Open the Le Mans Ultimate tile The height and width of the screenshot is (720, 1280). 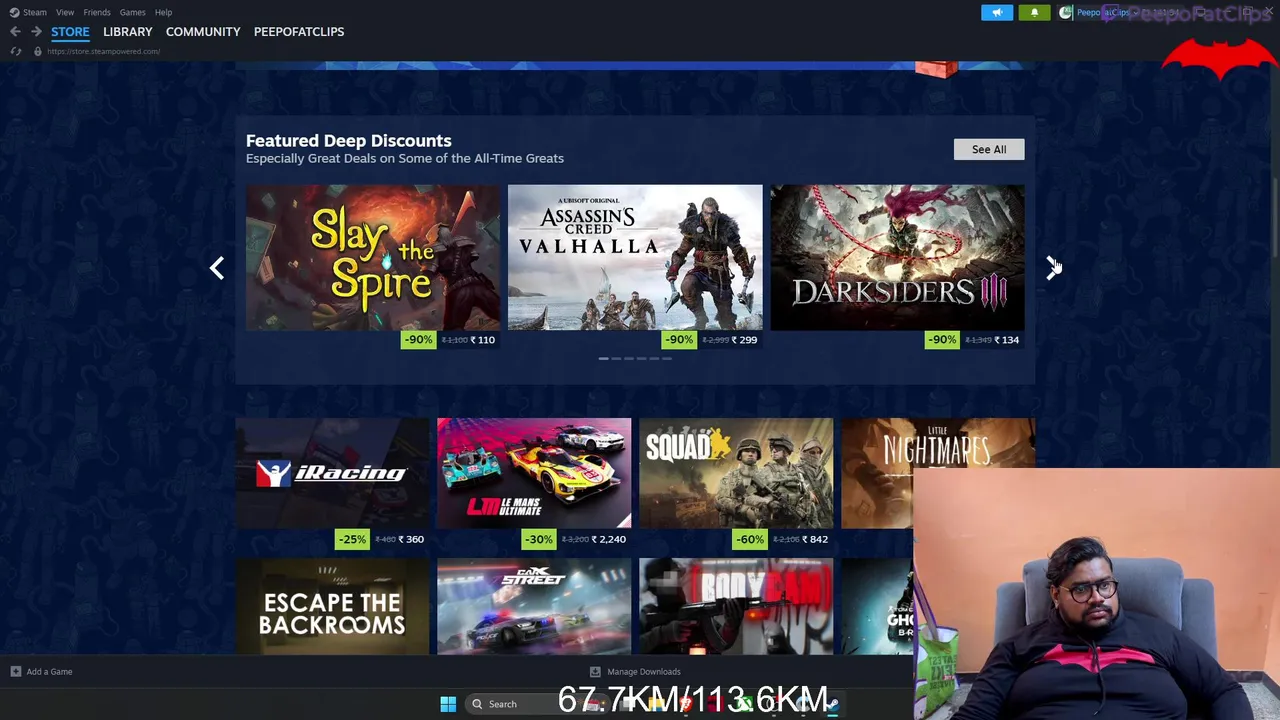click(534, 473)
